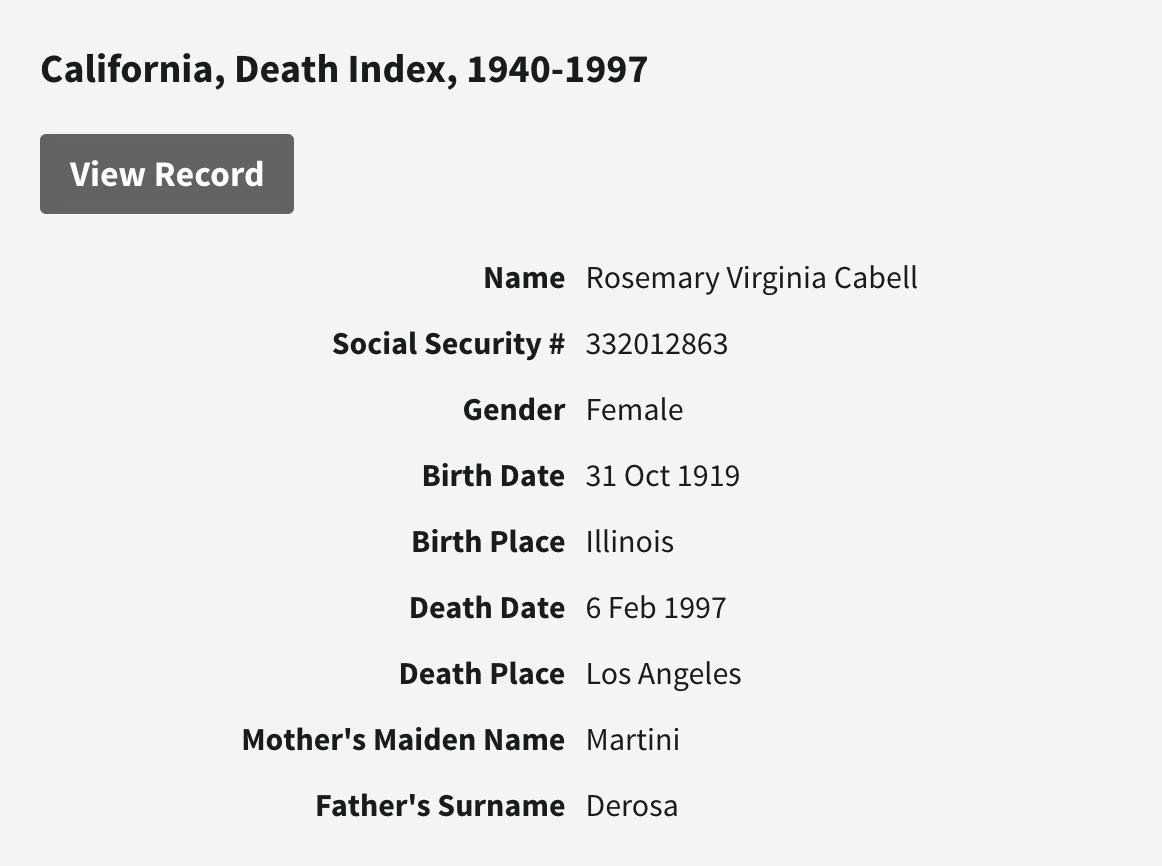Click the Gender field label
Viewport: 1162px width, 866px height.
pyautogui.click(x=514, y=410)
